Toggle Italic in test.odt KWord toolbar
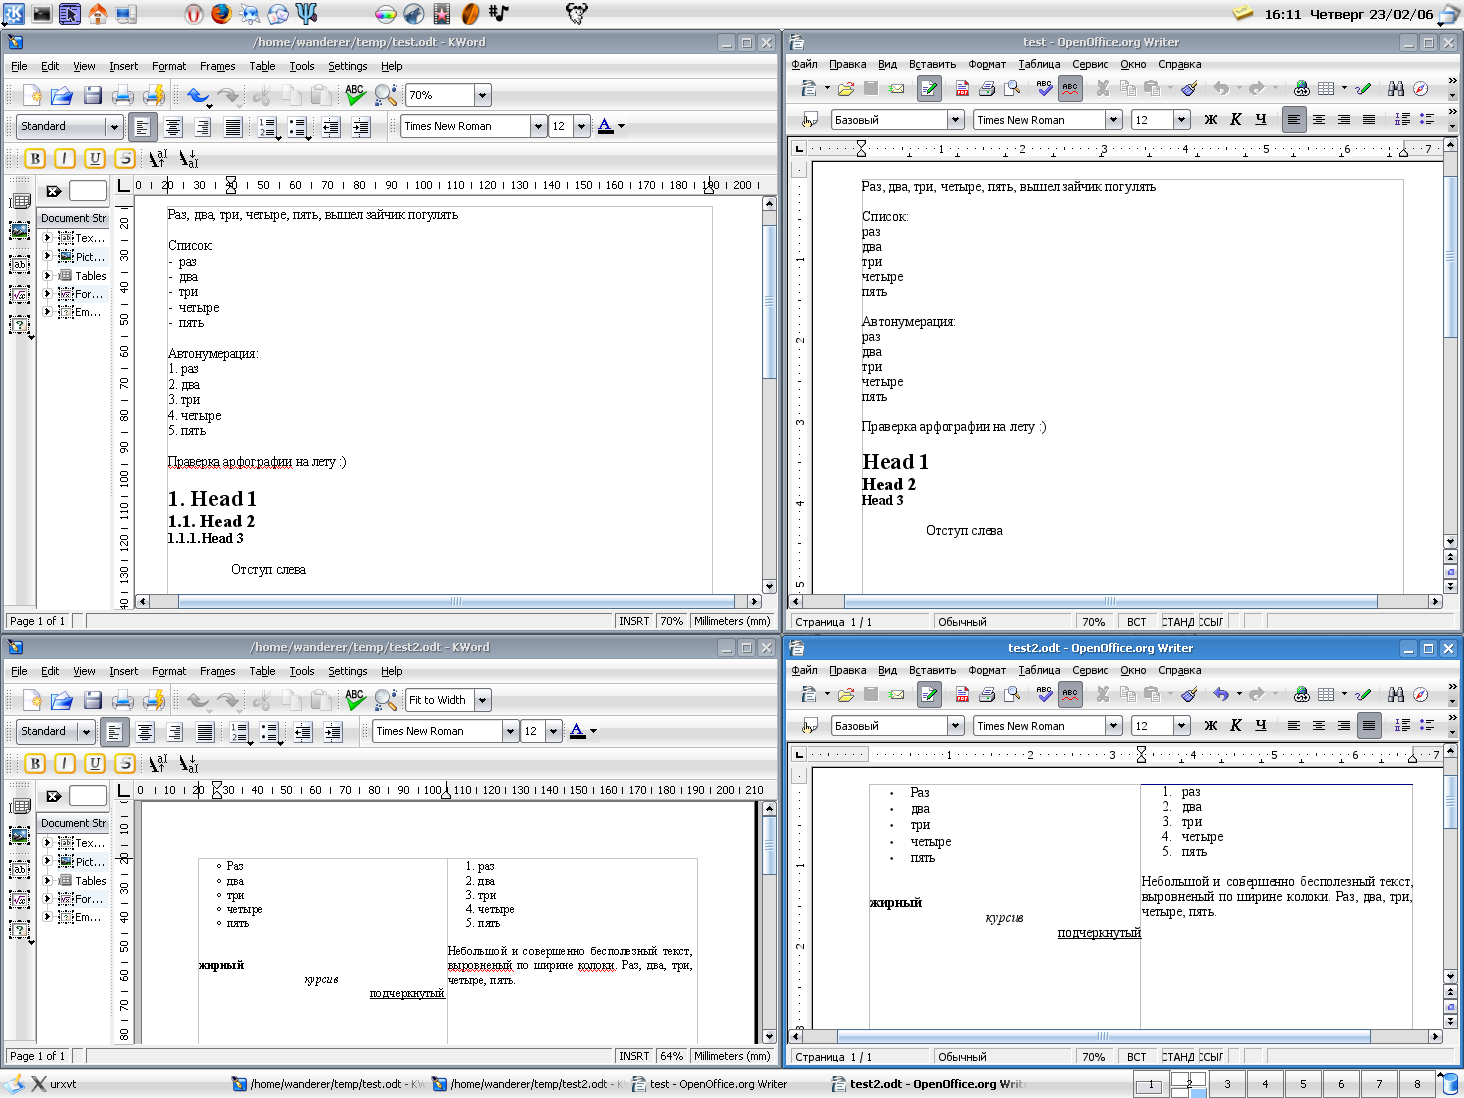Screen dimensions: 1464x1098 tap(65, 158)
